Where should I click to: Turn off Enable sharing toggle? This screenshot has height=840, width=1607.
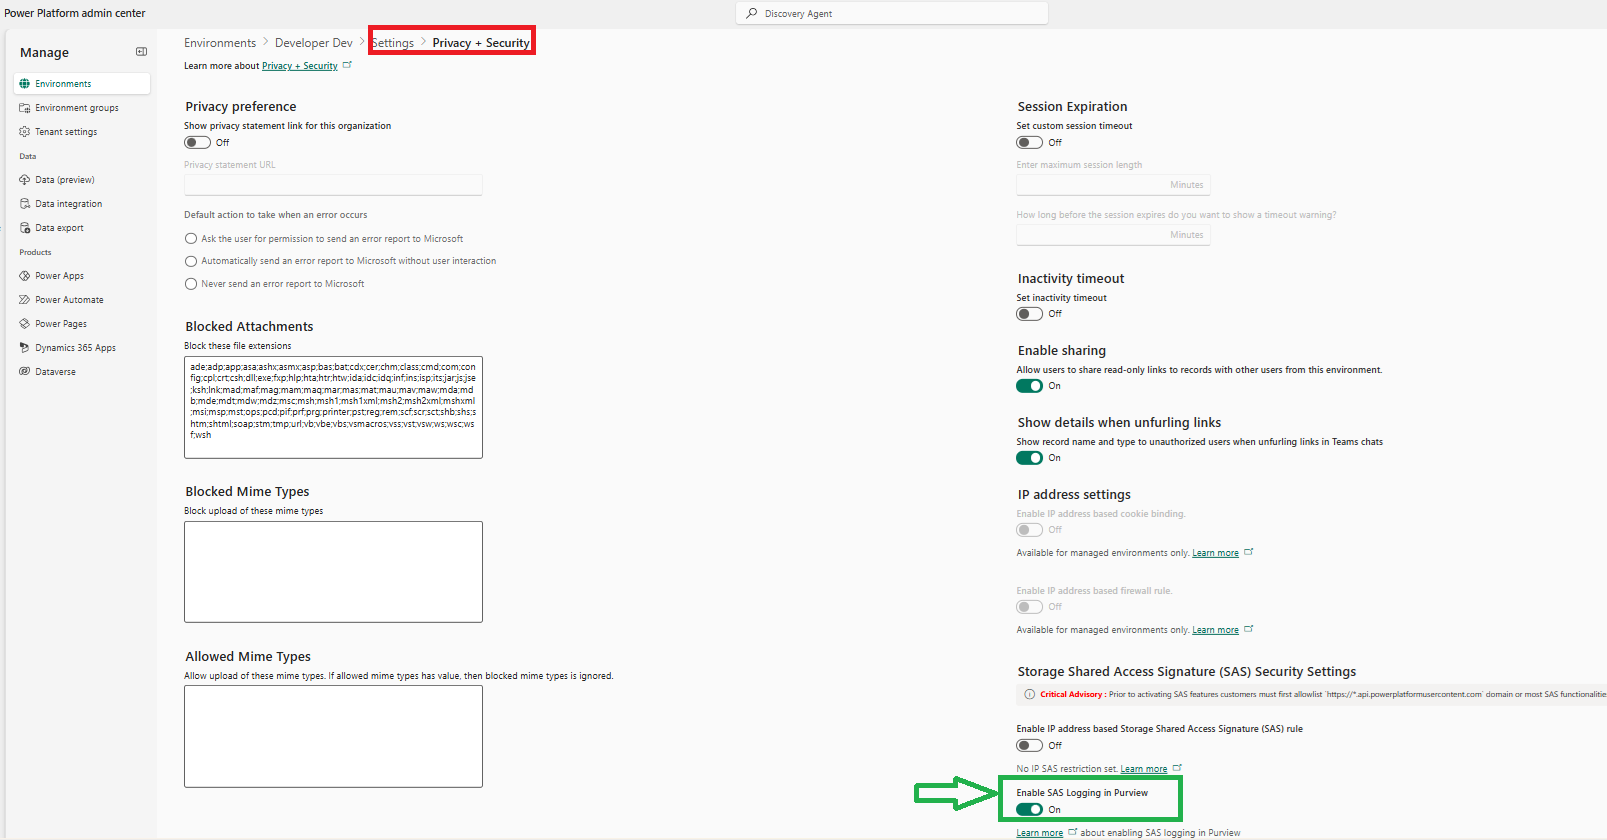[x=1029, y=386]
